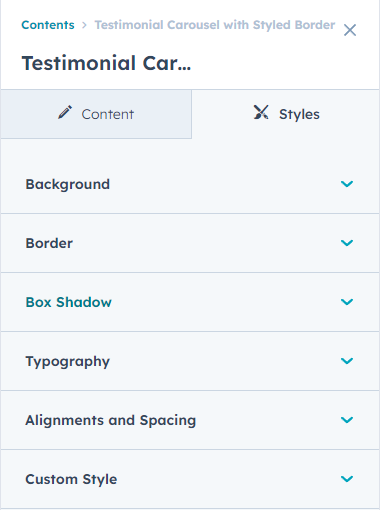380x510 pixels.
Task: Open the Box Shadow settings label
Action: point(69,302)
